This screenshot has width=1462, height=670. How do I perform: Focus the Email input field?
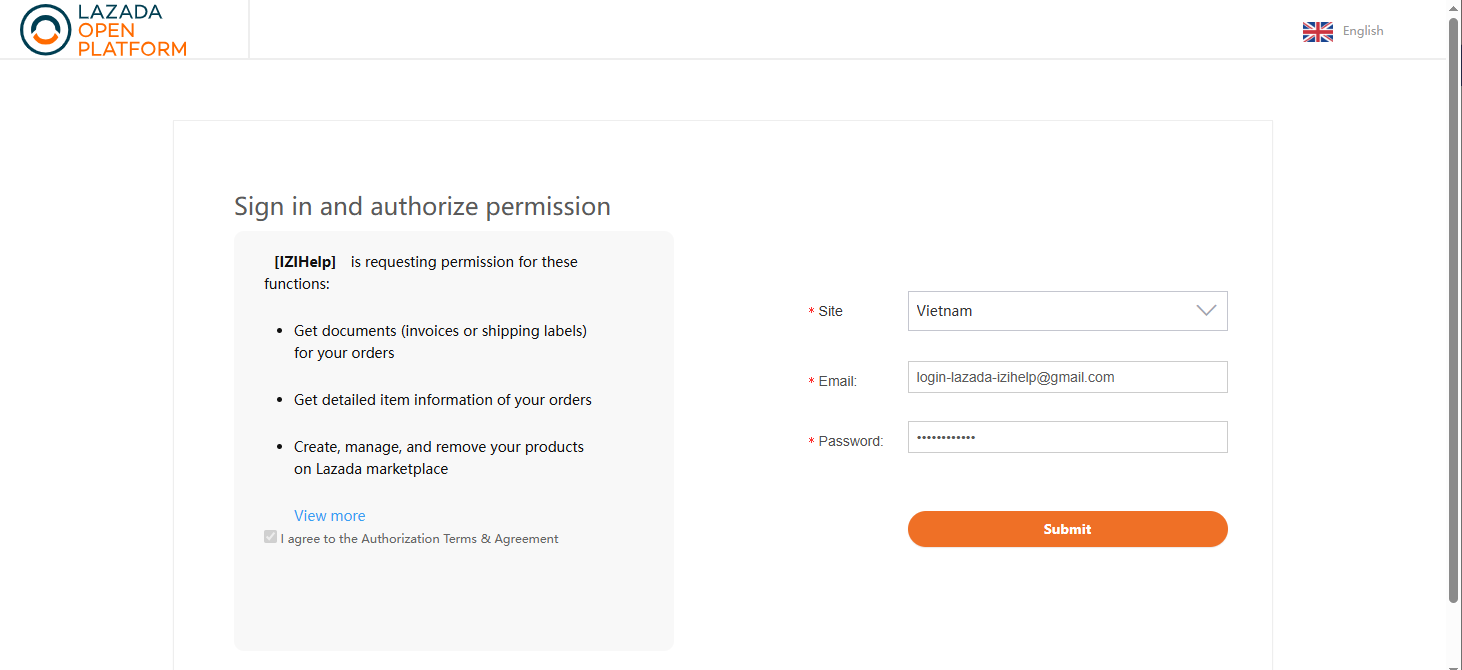tap(1066, 377)
